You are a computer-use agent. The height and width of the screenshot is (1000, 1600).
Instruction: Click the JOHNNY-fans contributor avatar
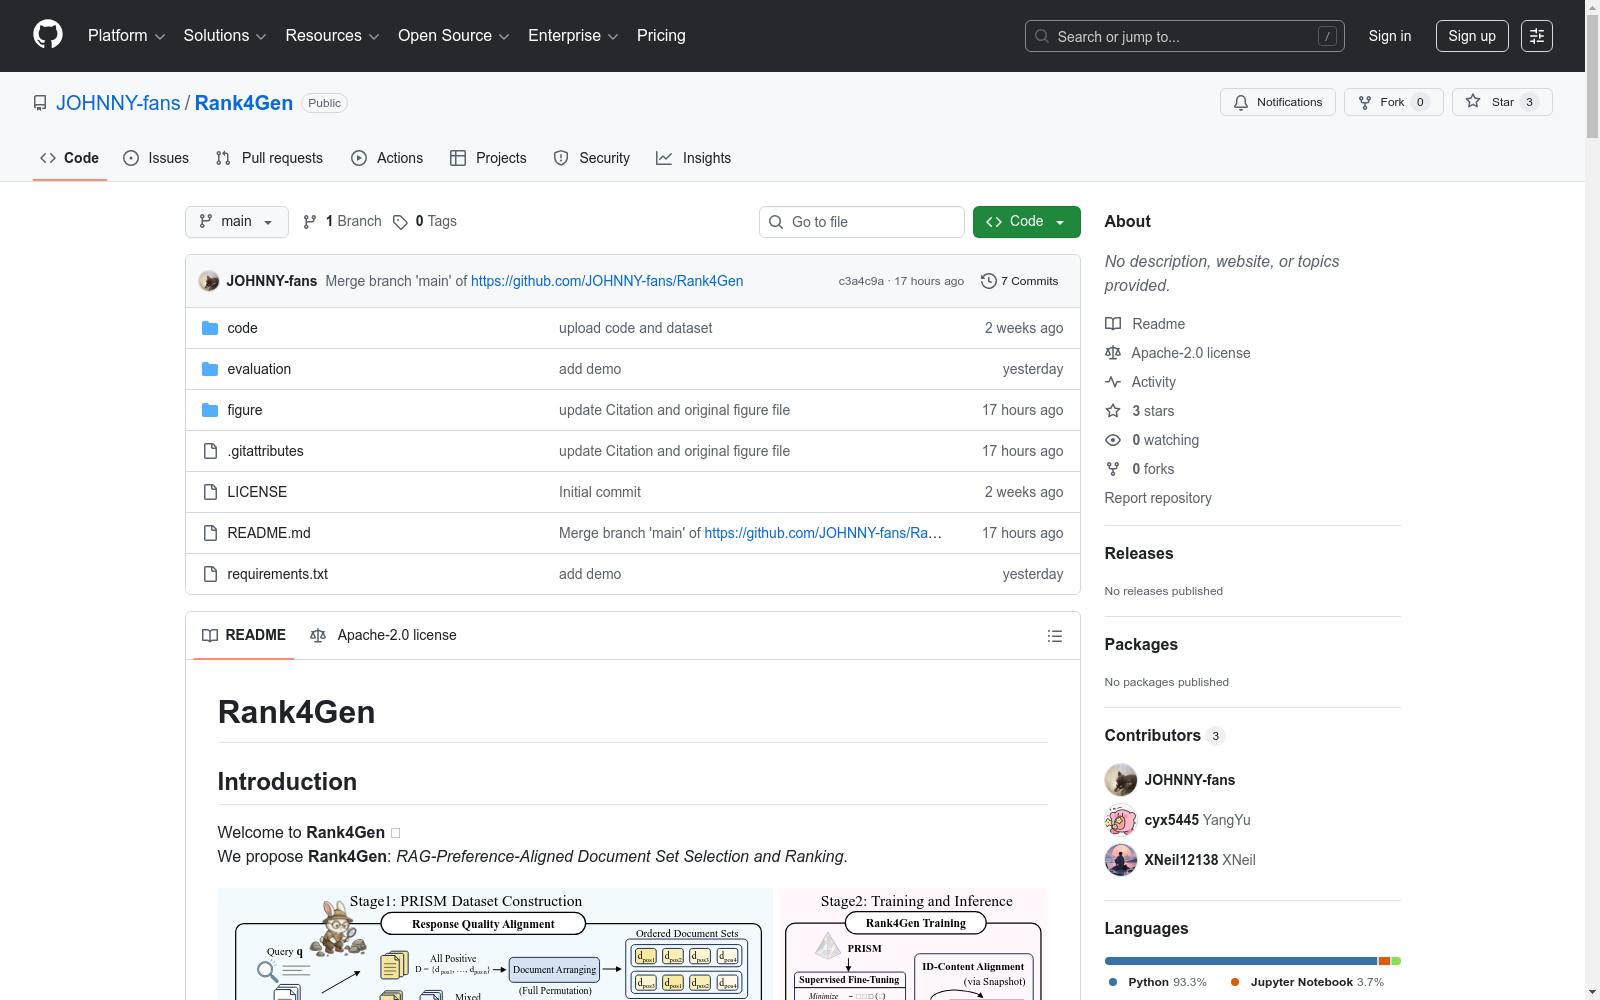[x=1121, y=780]
